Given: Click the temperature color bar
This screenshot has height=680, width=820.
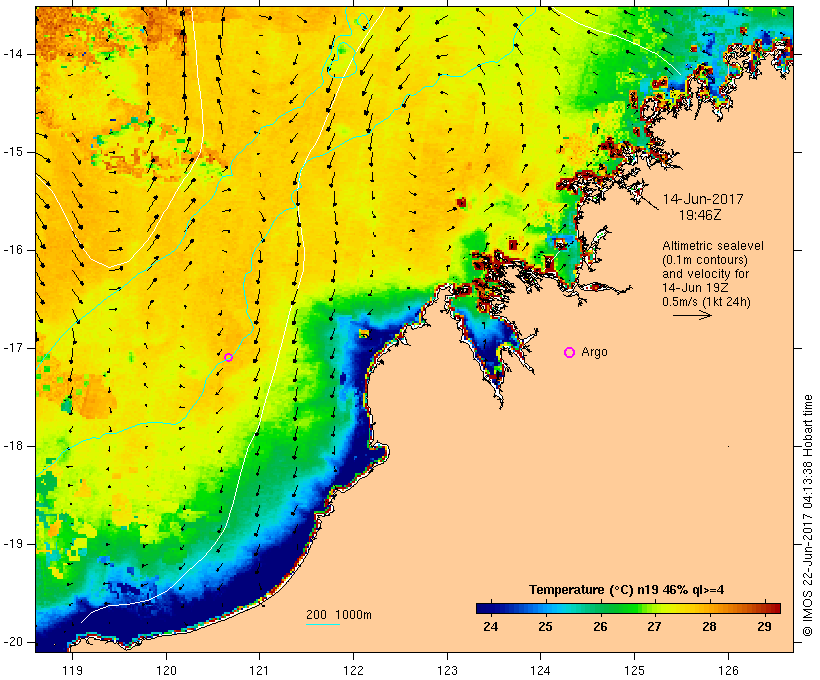Looking at the screenshot, I should tap(628, 608).
